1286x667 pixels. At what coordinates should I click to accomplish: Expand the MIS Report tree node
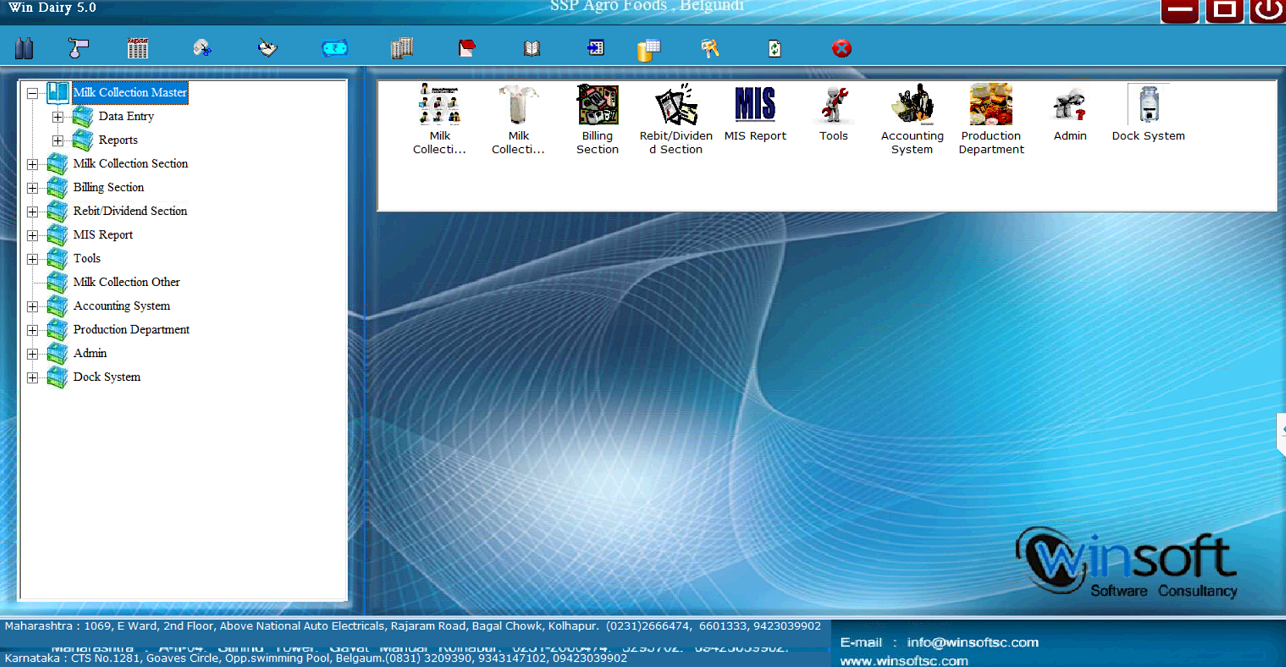click(x=33, y=236)
